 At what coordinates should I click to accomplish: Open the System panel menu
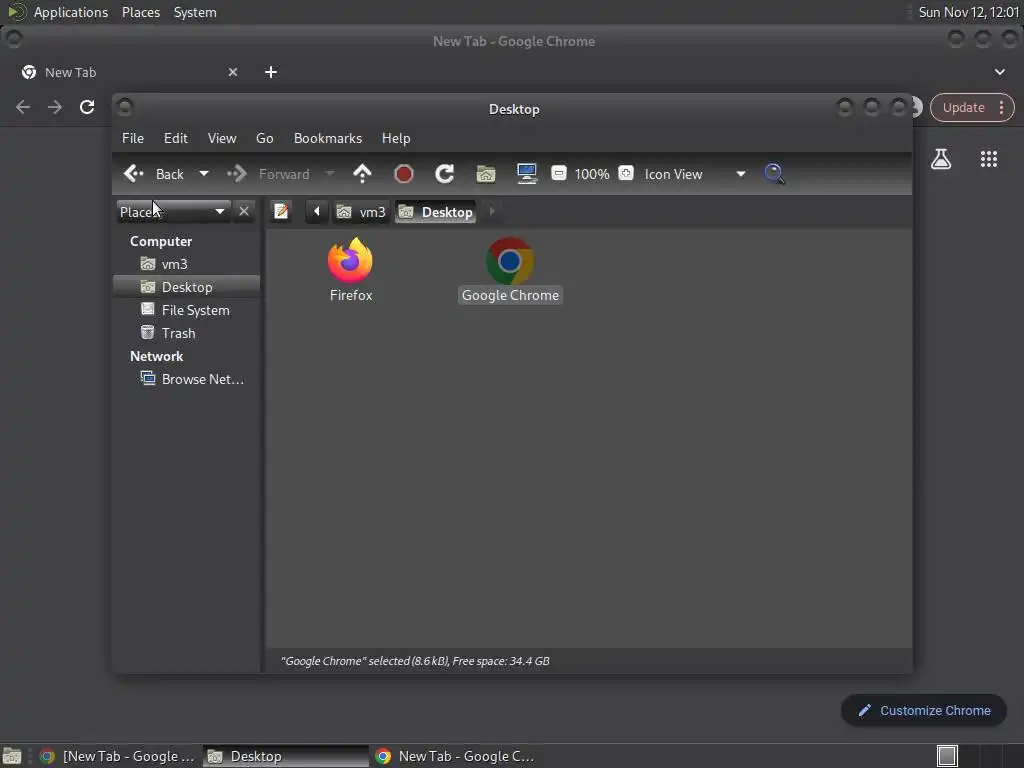(195, 12)
